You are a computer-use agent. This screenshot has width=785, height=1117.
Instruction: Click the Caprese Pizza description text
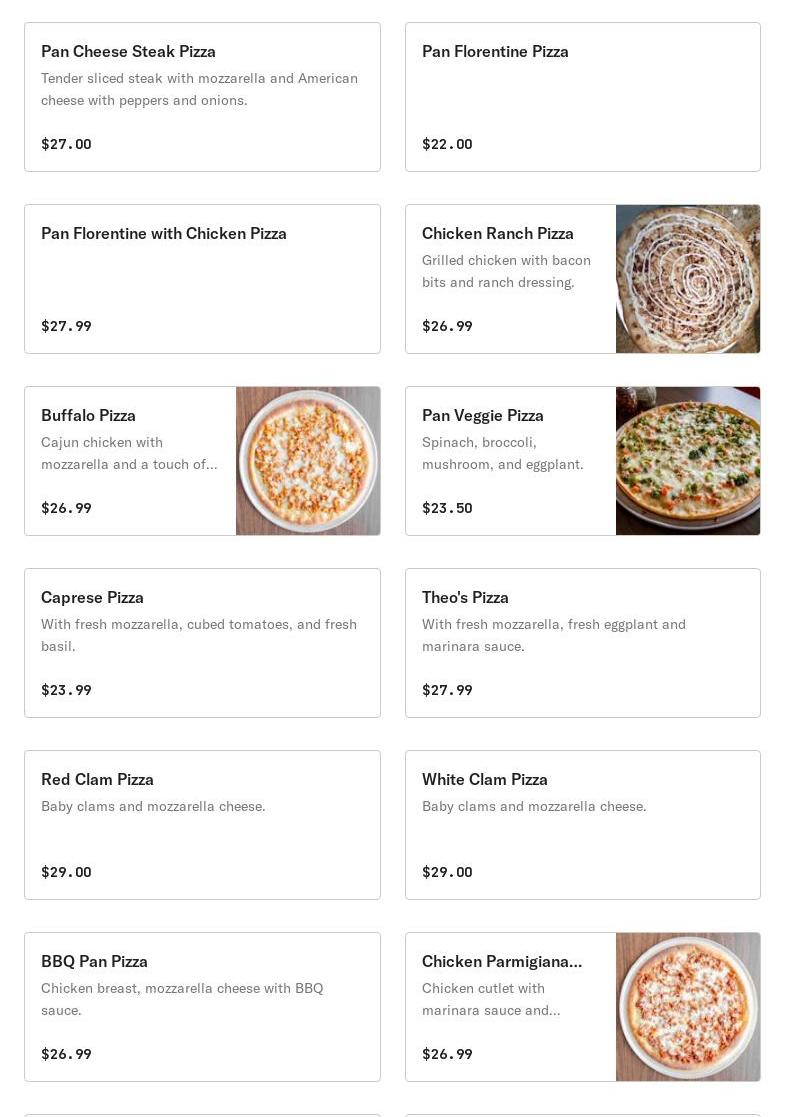click(x=199, y=635)
